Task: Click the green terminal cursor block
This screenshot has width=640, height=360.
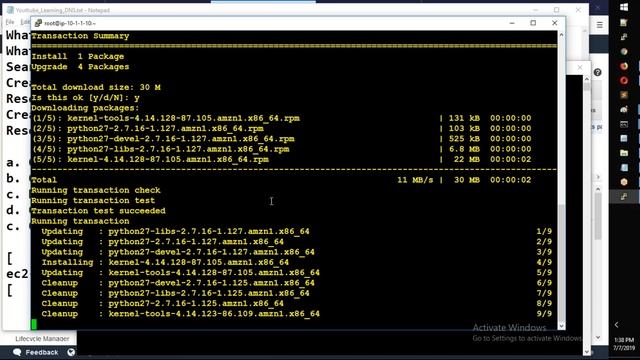Action: pos(34,324)
